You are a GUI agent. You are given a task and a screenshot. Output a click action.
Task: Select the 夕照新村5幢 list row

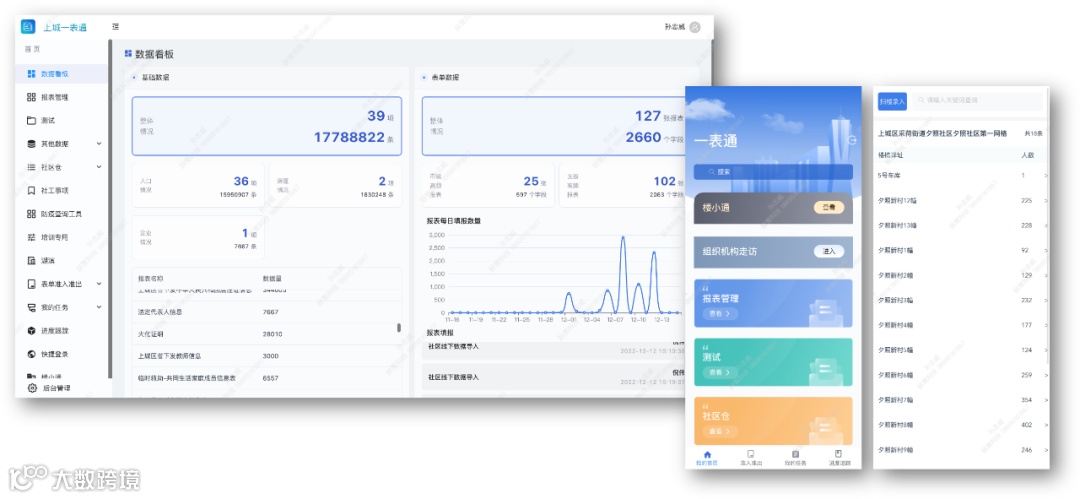962,349
